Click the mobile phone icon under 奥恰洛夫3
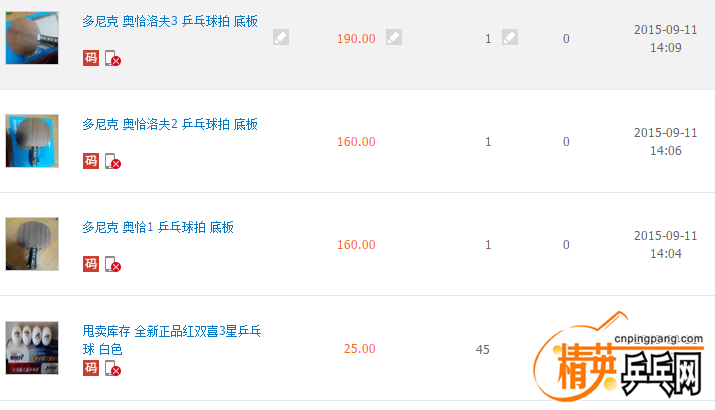This screenshot has height=410, width=715. [111, 59]
